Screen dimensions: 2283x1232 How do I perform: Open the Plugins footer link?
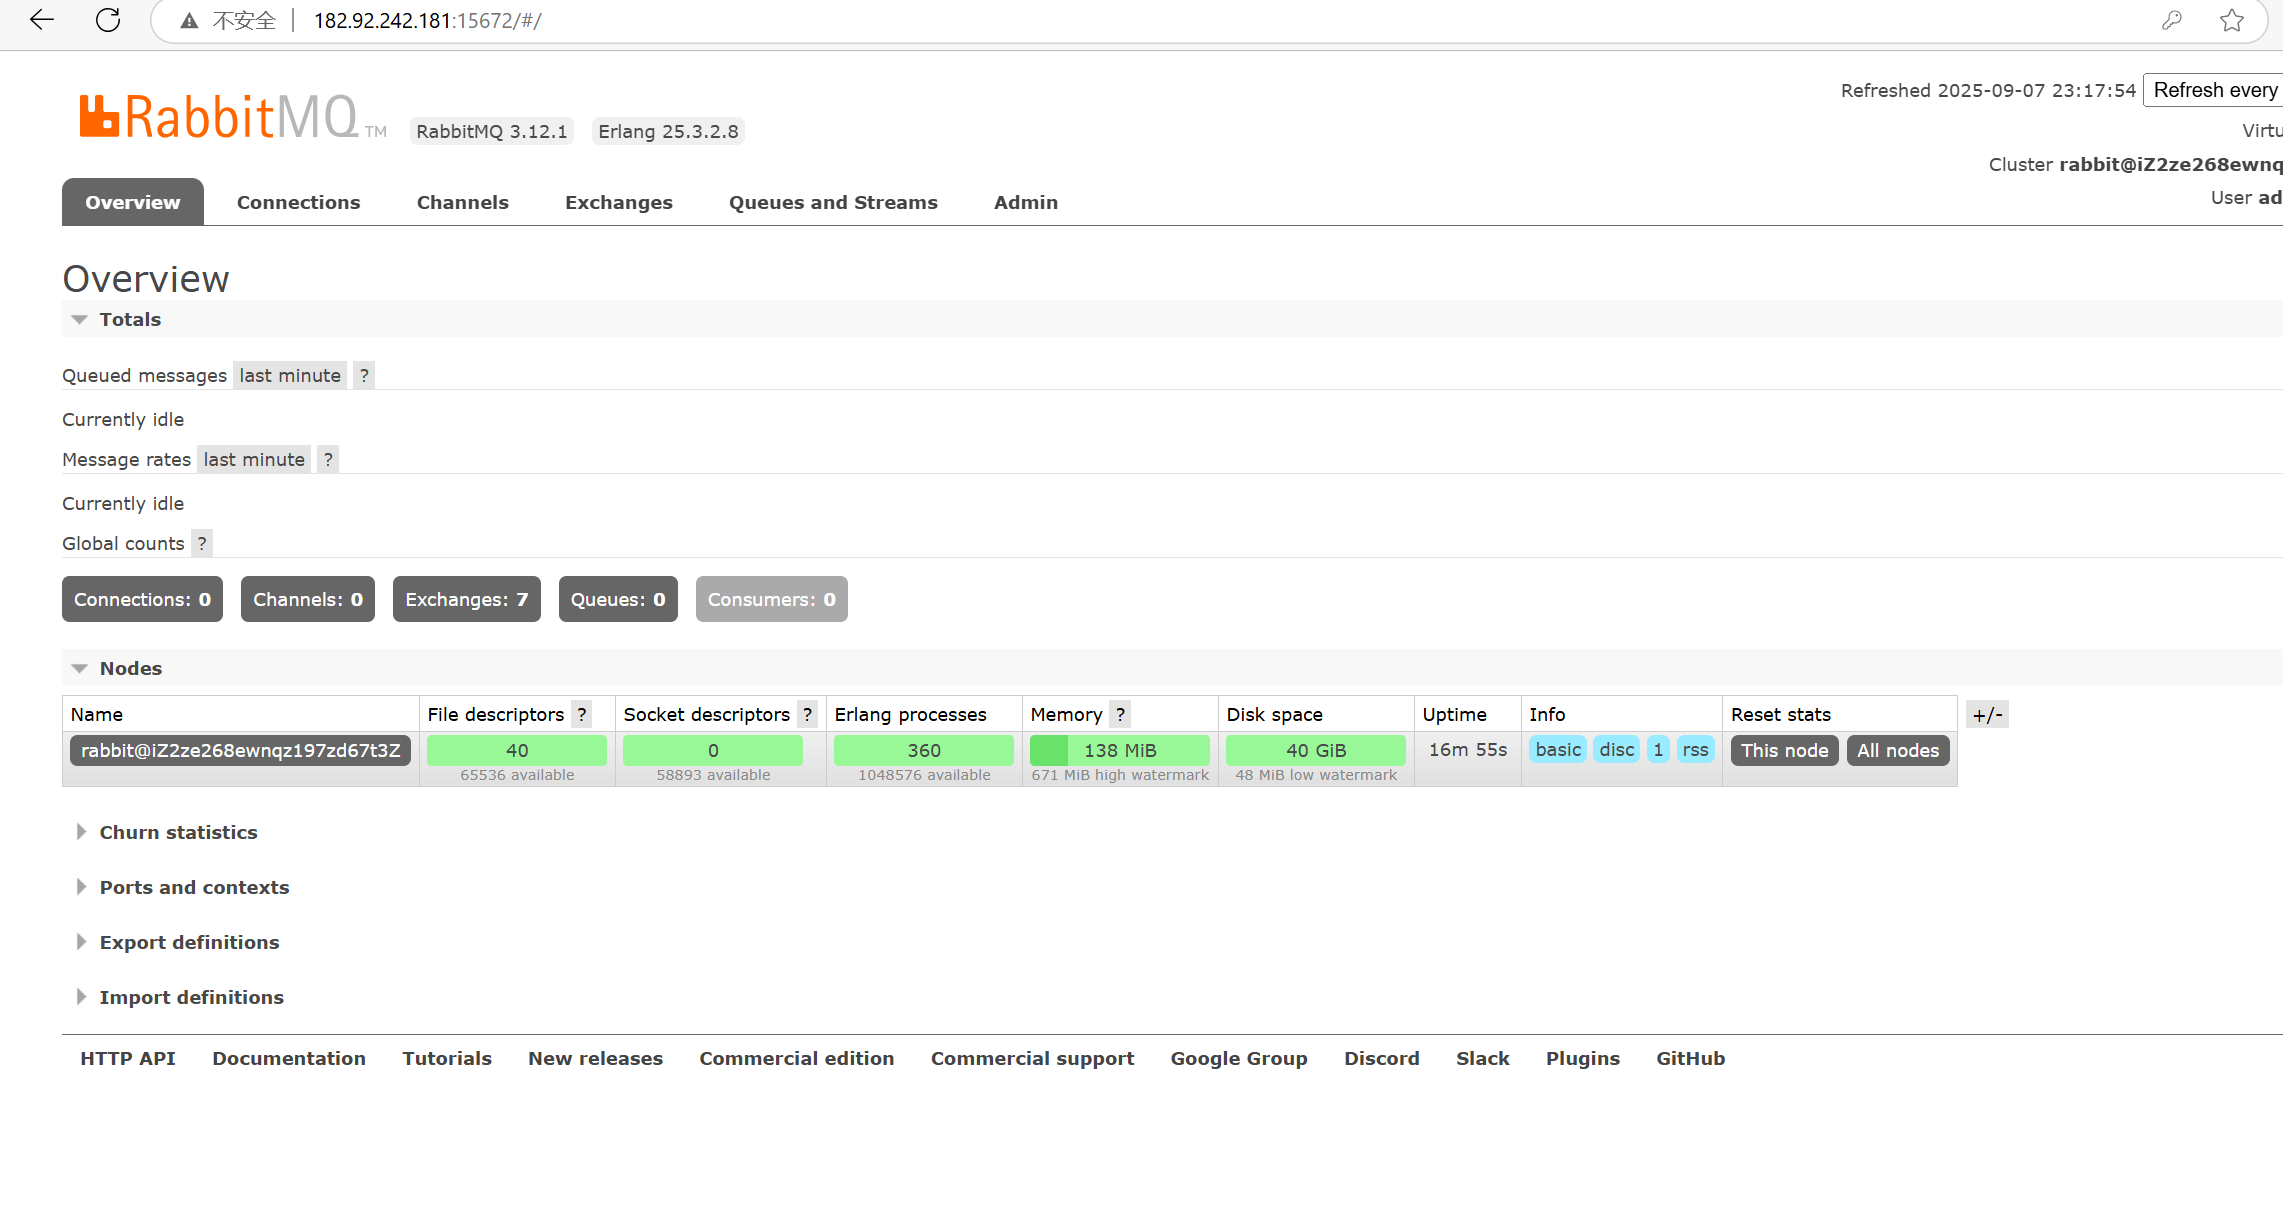pyautogui.click(x=1583, y=1058)
